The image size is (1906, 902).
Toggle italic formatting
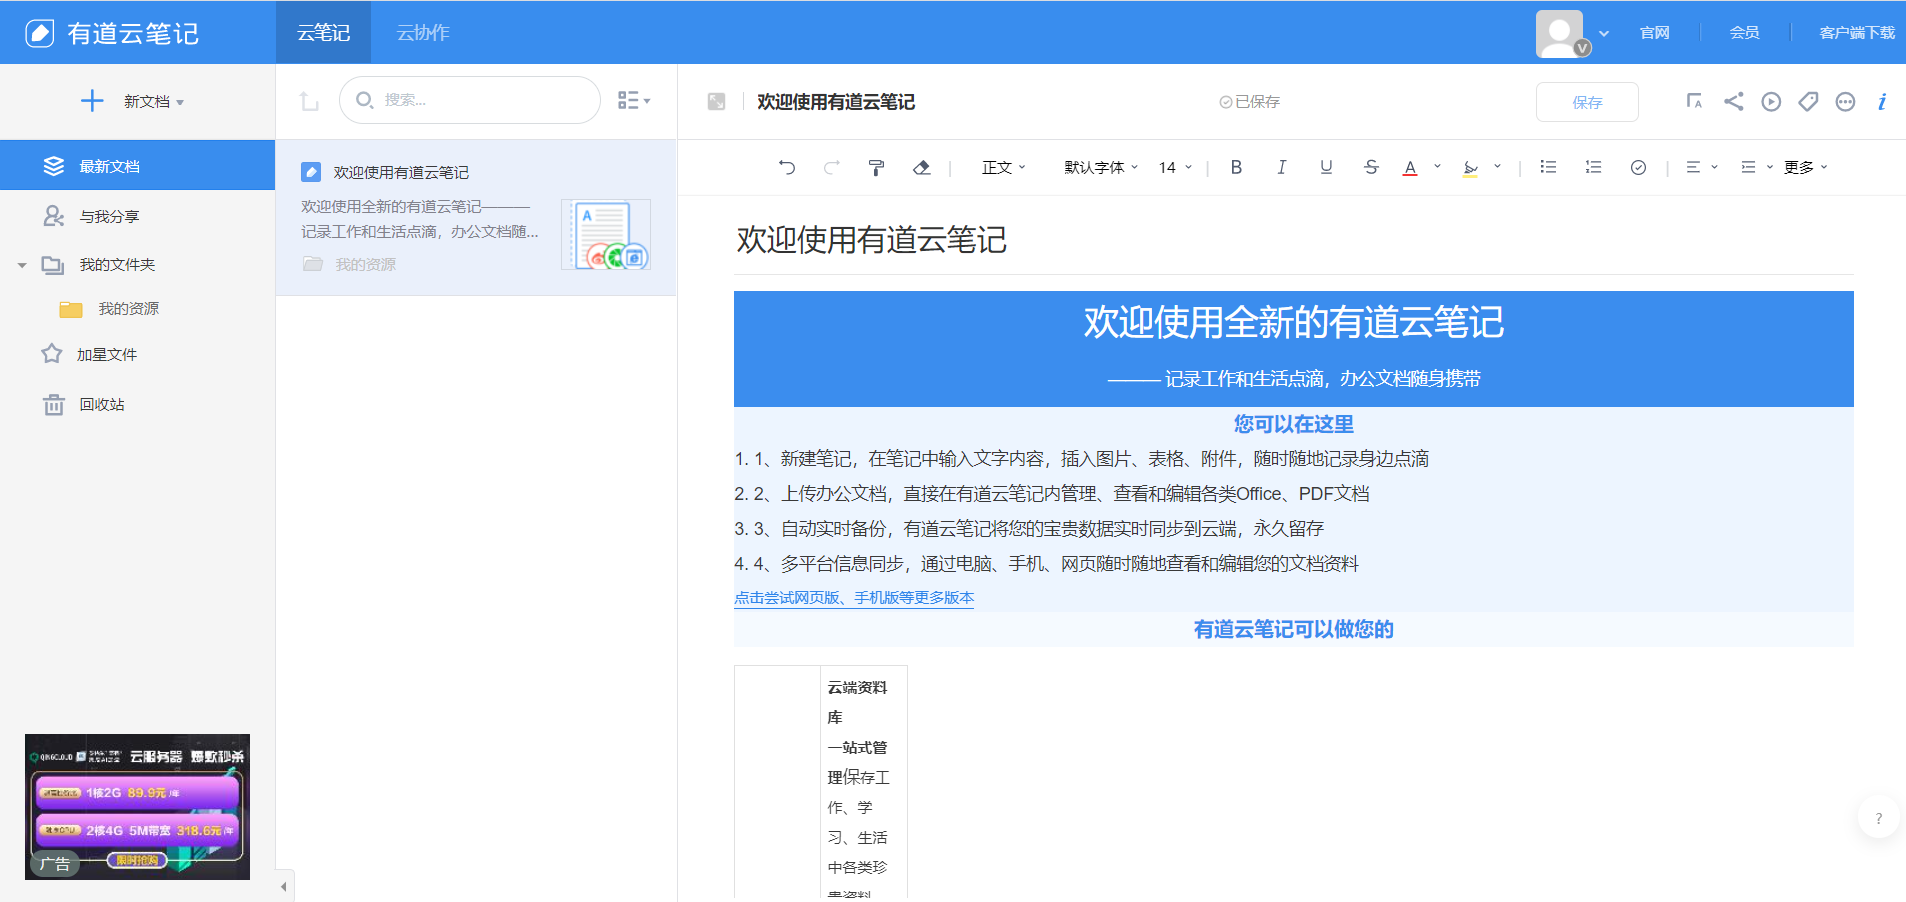(x=1281, y=167)
